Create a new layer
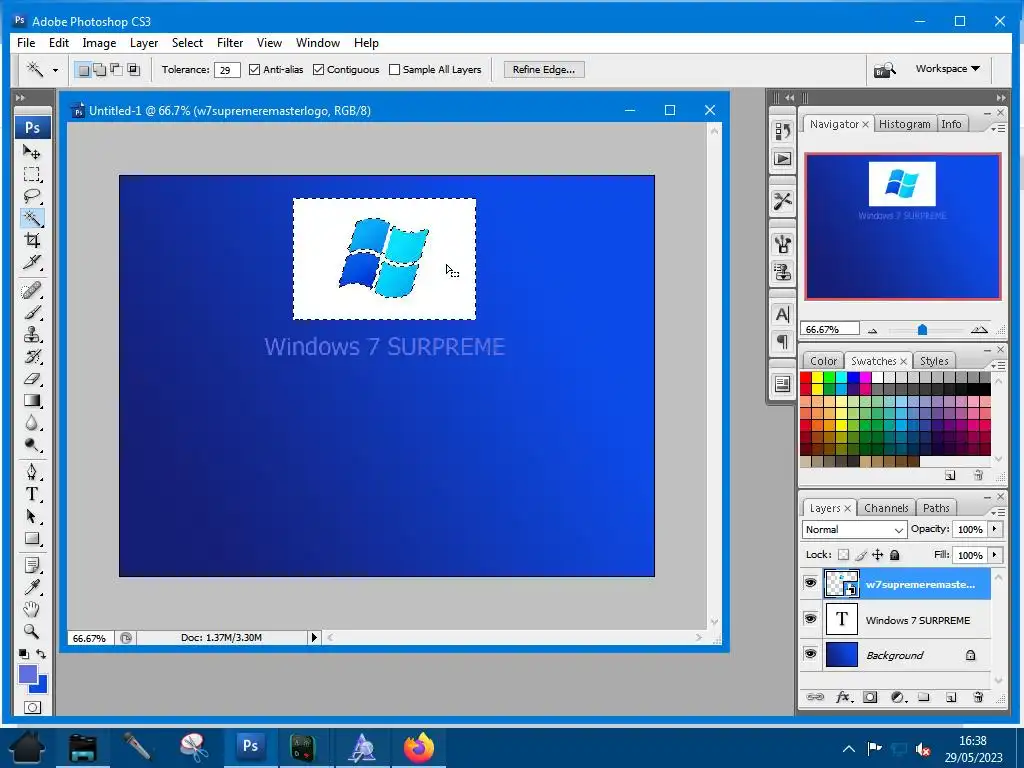This screenshot has height=768, width=1024. point(950,697)
